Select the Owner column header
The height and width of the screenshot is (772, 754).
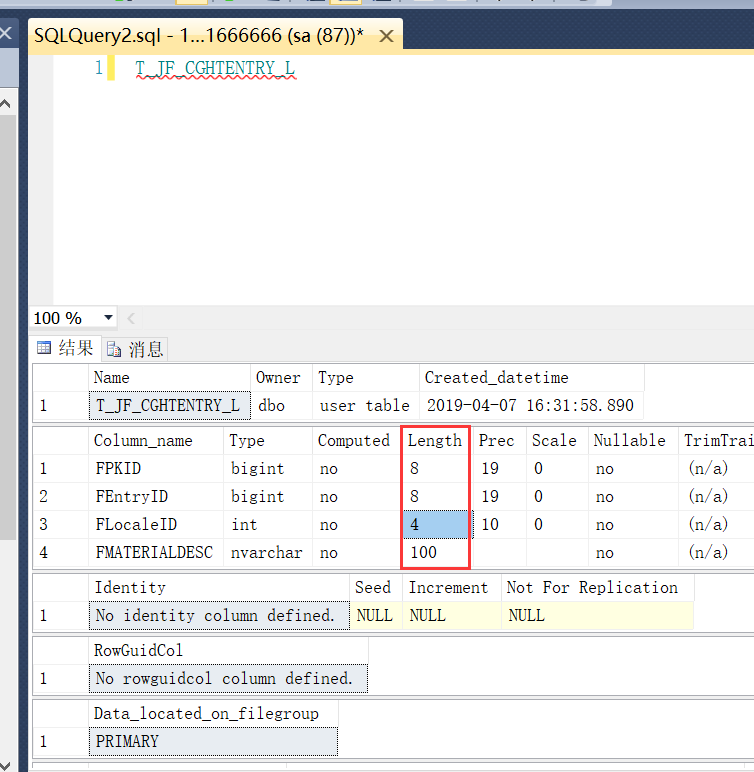click(281, 378)
